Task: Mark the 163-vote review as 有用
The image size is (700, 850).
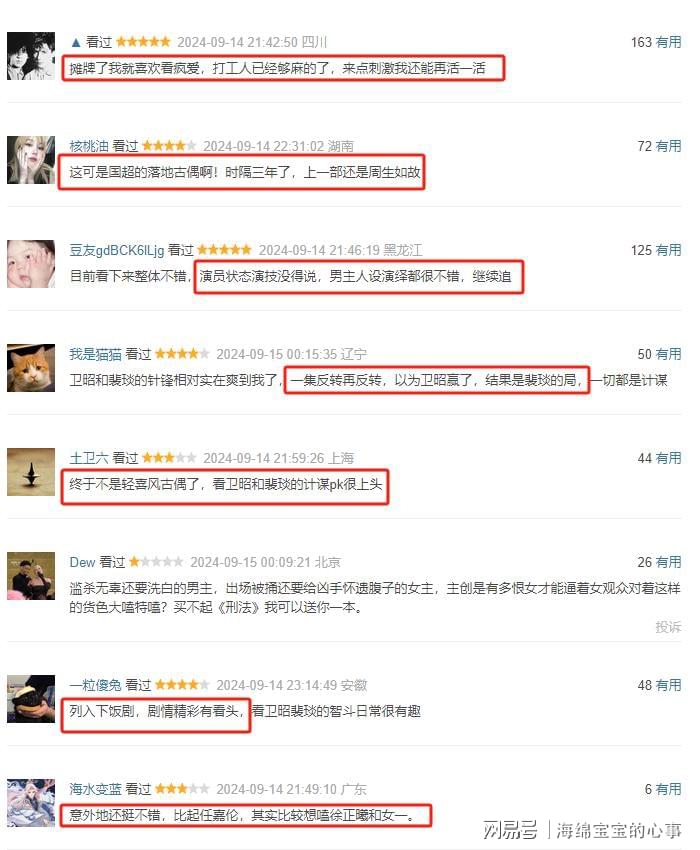Action: [668, 42]
